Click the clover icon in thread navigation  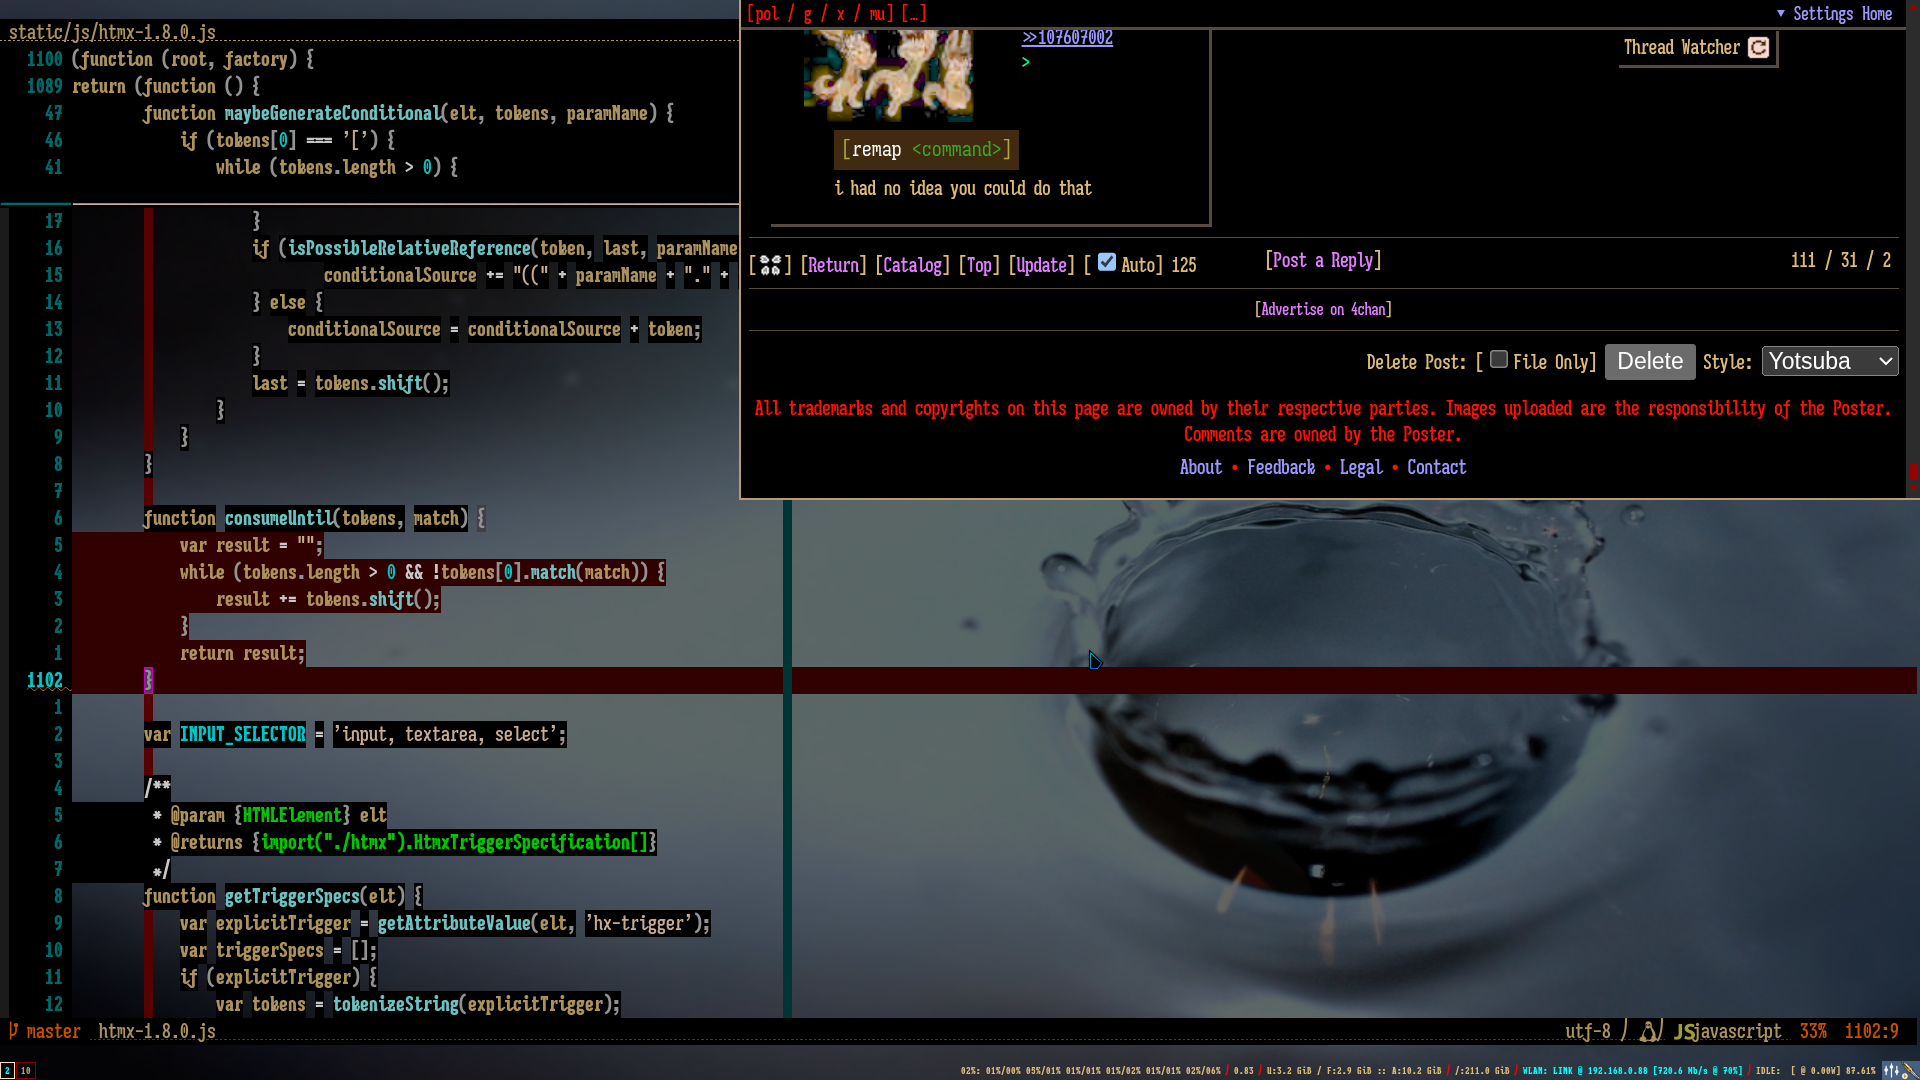(x=770, y=265)
